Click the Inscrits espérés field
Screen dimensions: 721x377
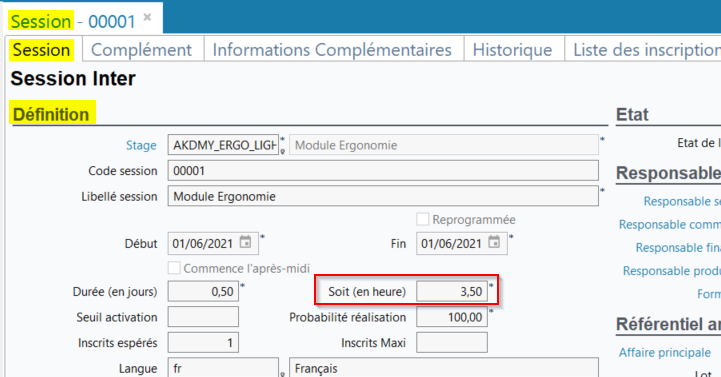tap(203, 343)
